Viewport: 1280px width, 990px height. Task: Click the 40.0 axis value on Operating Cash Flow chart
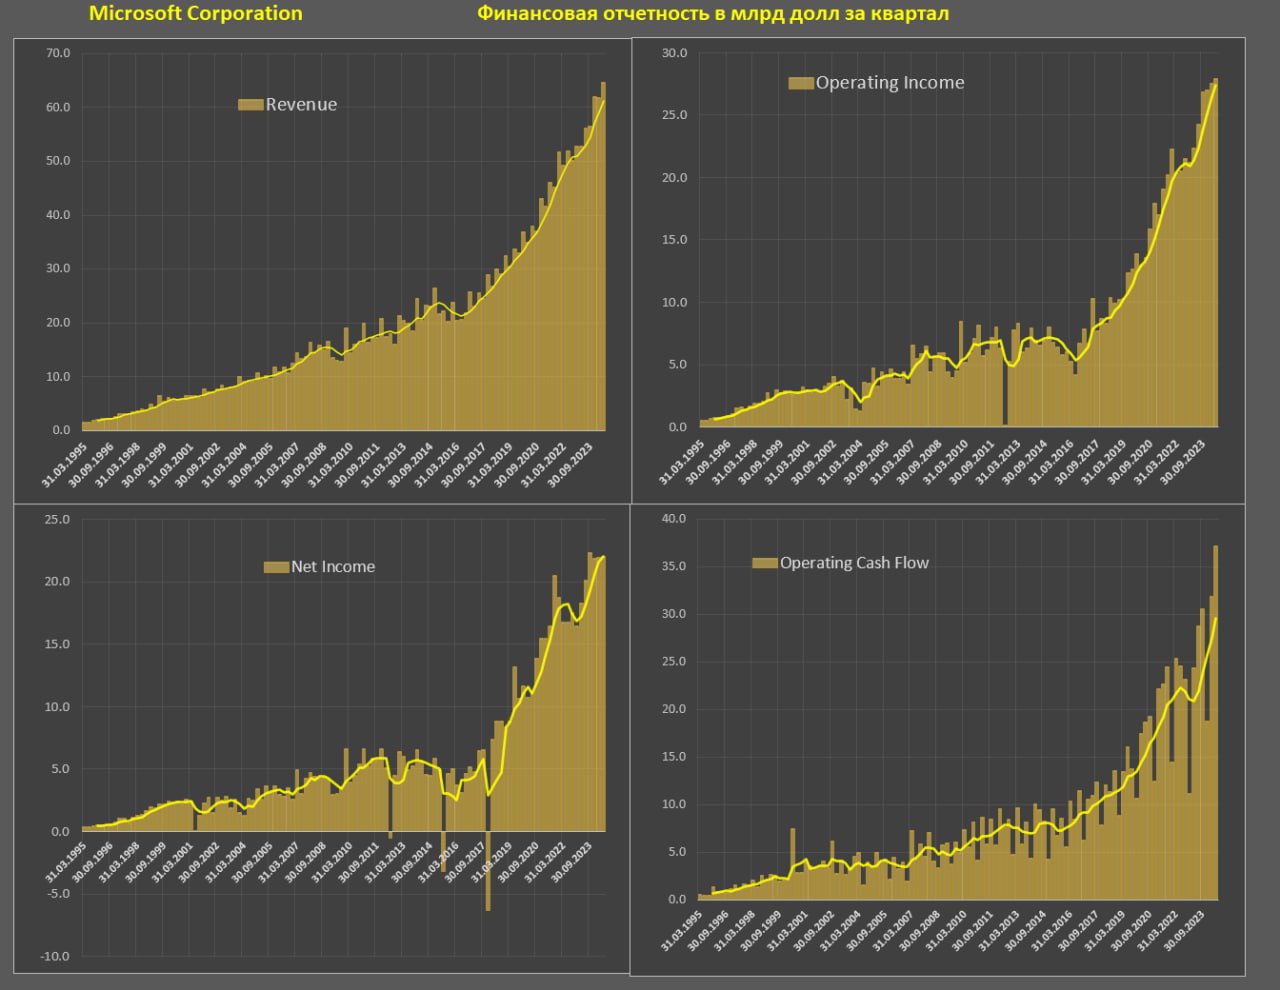pyautogui.click(x=675, y=519)
